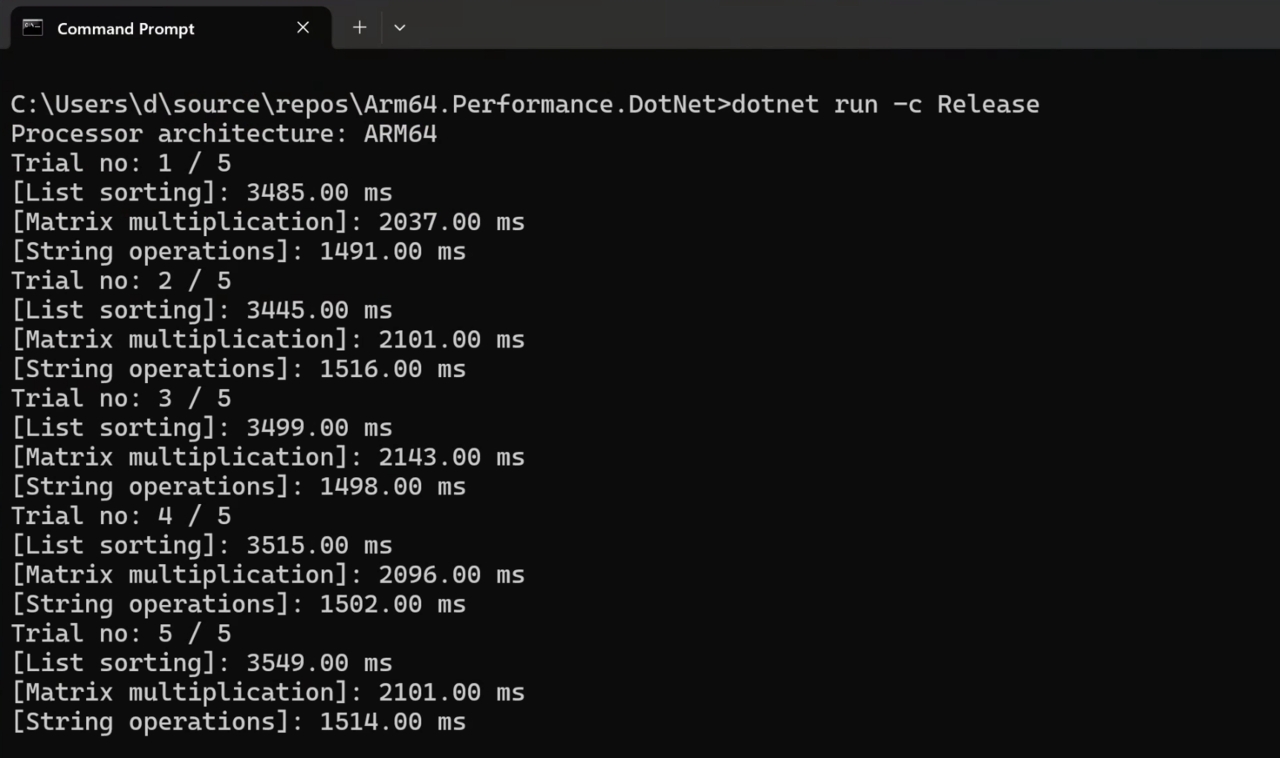Click the String operations 1514.00 ms result
This screenshot has width=1280, height=758.
point(239,721)
